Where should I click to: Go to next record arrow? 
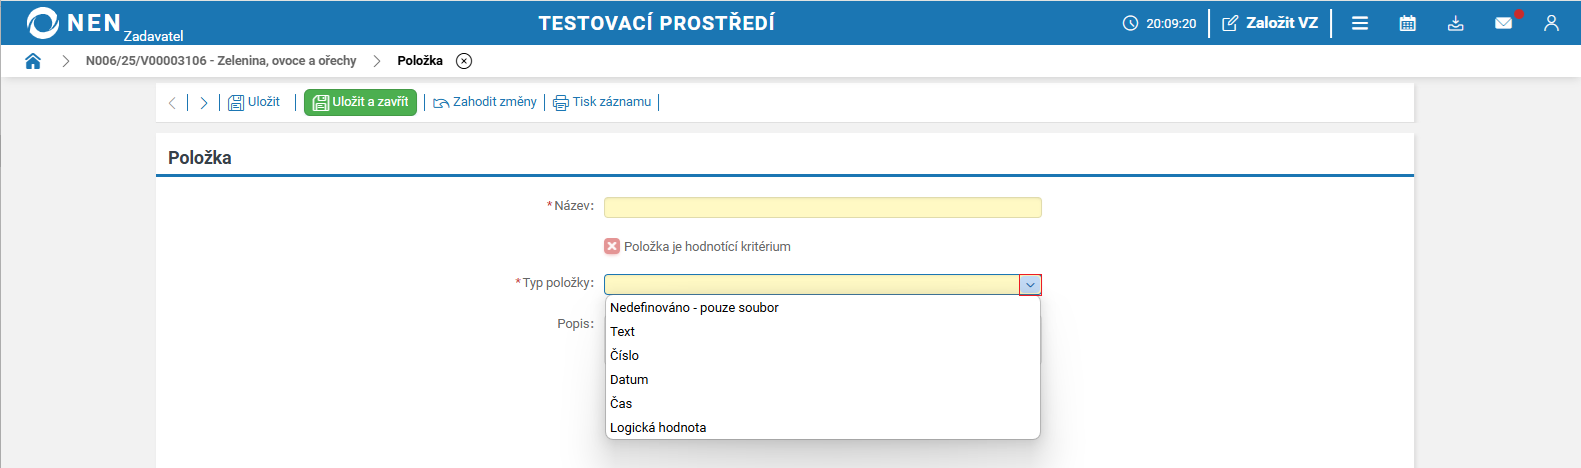pyautogui.click(x=204, y=103)
